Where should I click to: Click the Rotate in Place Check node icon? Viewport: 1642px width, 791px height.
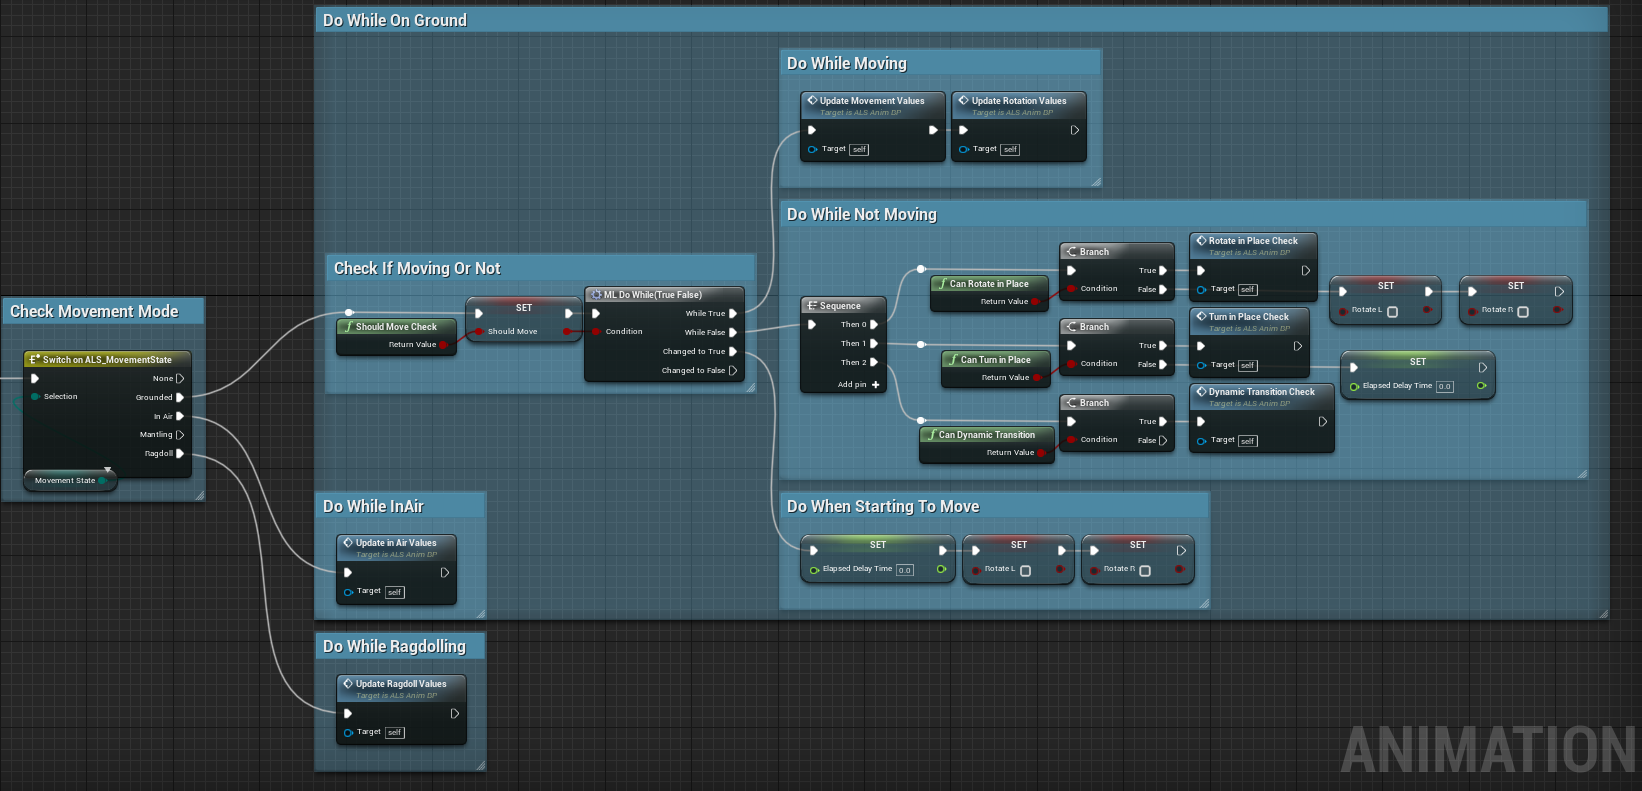[x=1201, y=241]
